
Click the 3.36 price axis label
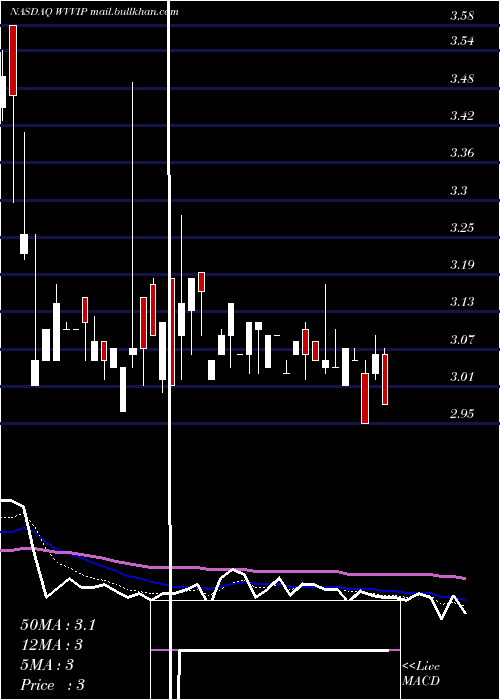(462, 153)
